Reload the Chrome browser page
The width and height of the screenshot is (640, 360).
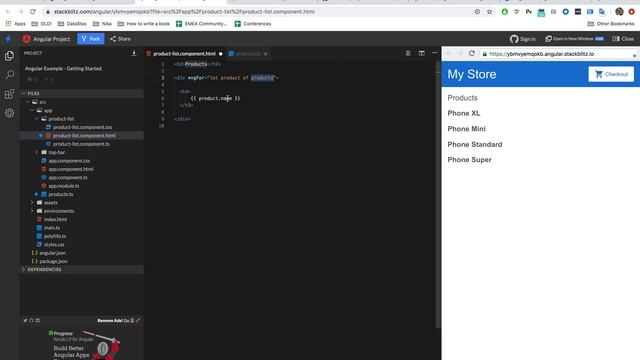(33, 12)
